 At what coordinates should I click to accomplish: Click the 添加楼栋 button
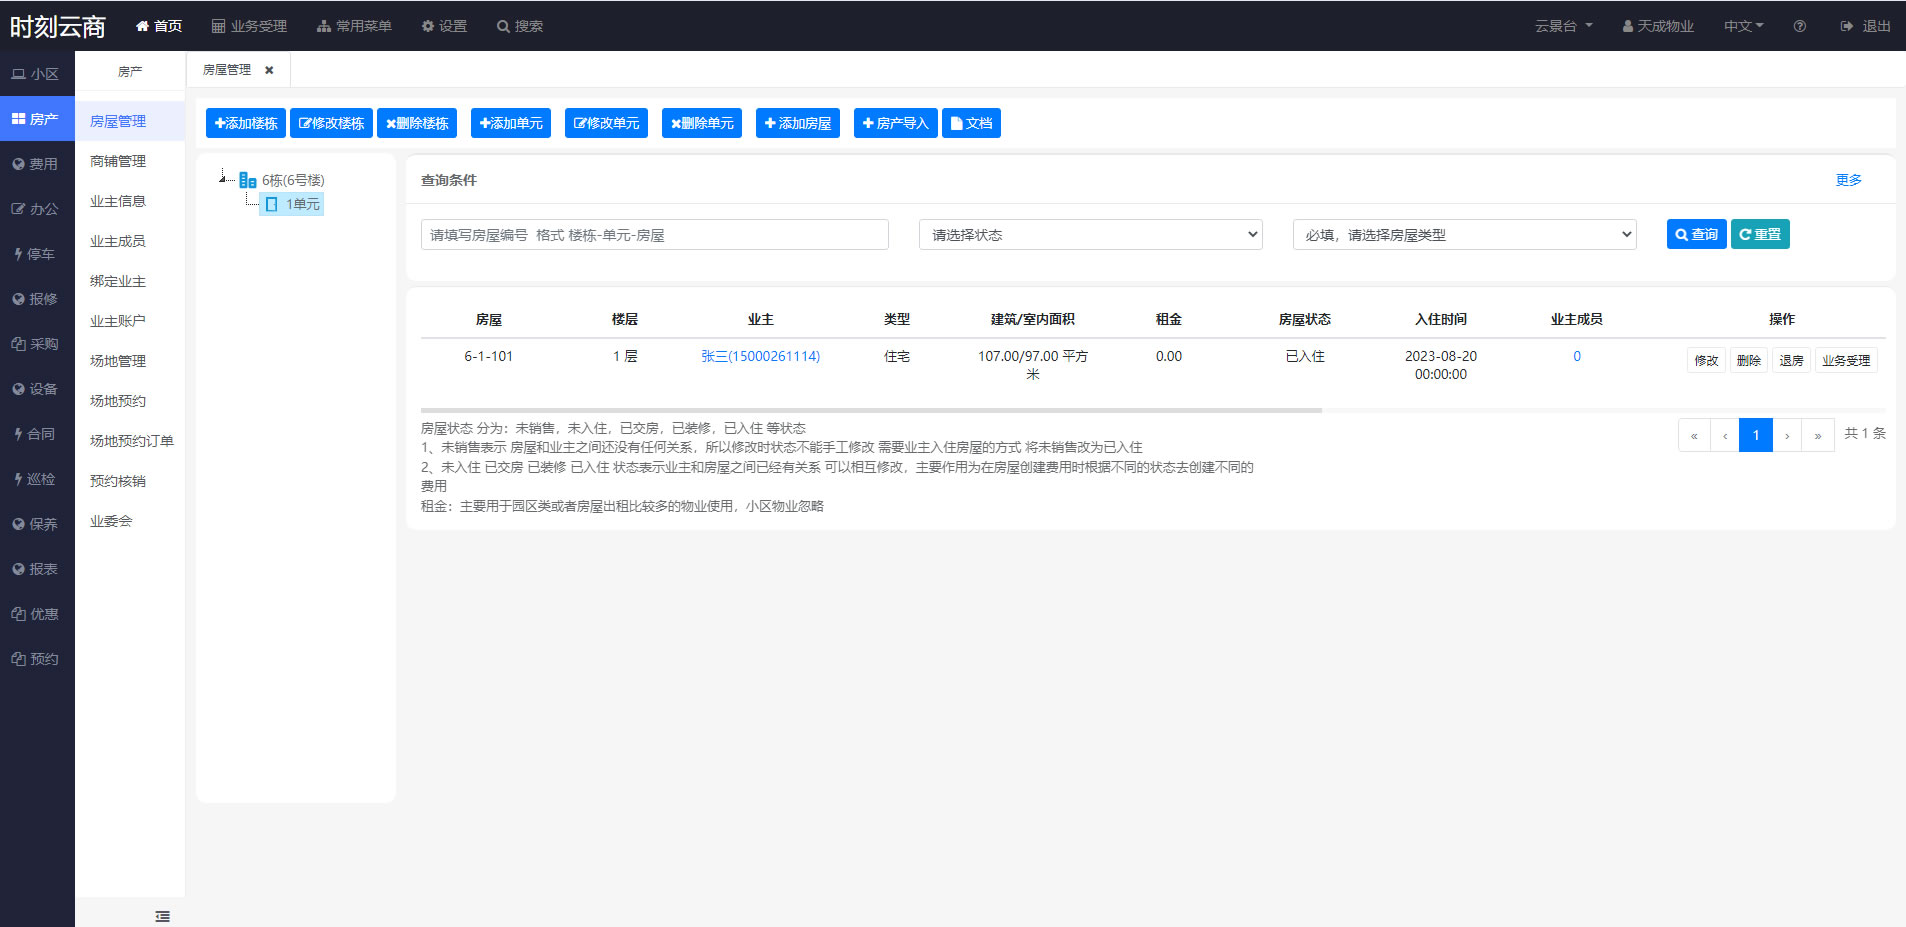coord(246,123)
